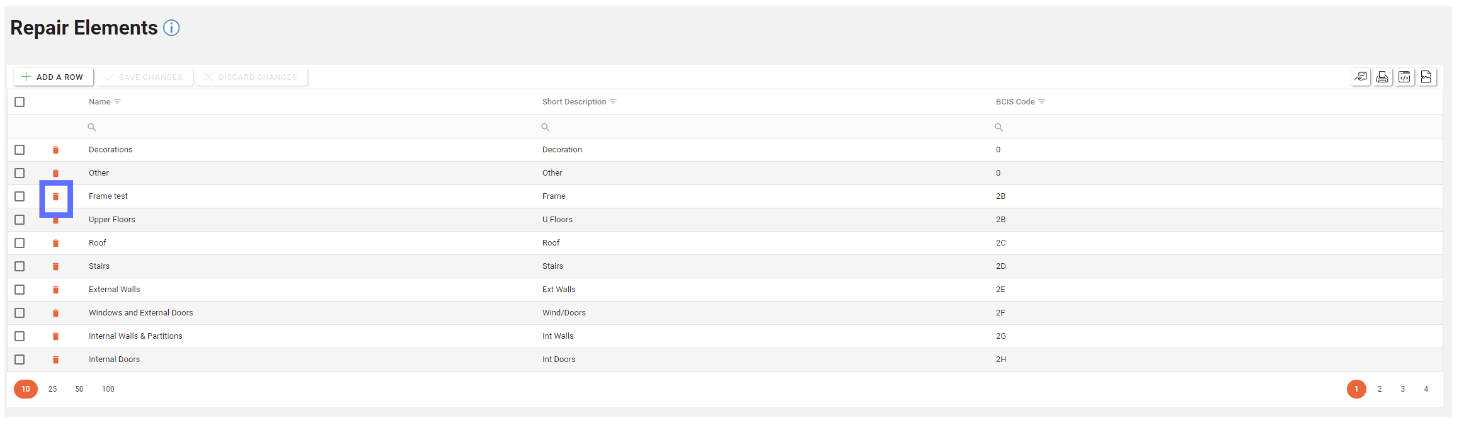Click the info icon beside Repair Elements
Viewport: 1459px width, 425px height.
tap(171, 28)
